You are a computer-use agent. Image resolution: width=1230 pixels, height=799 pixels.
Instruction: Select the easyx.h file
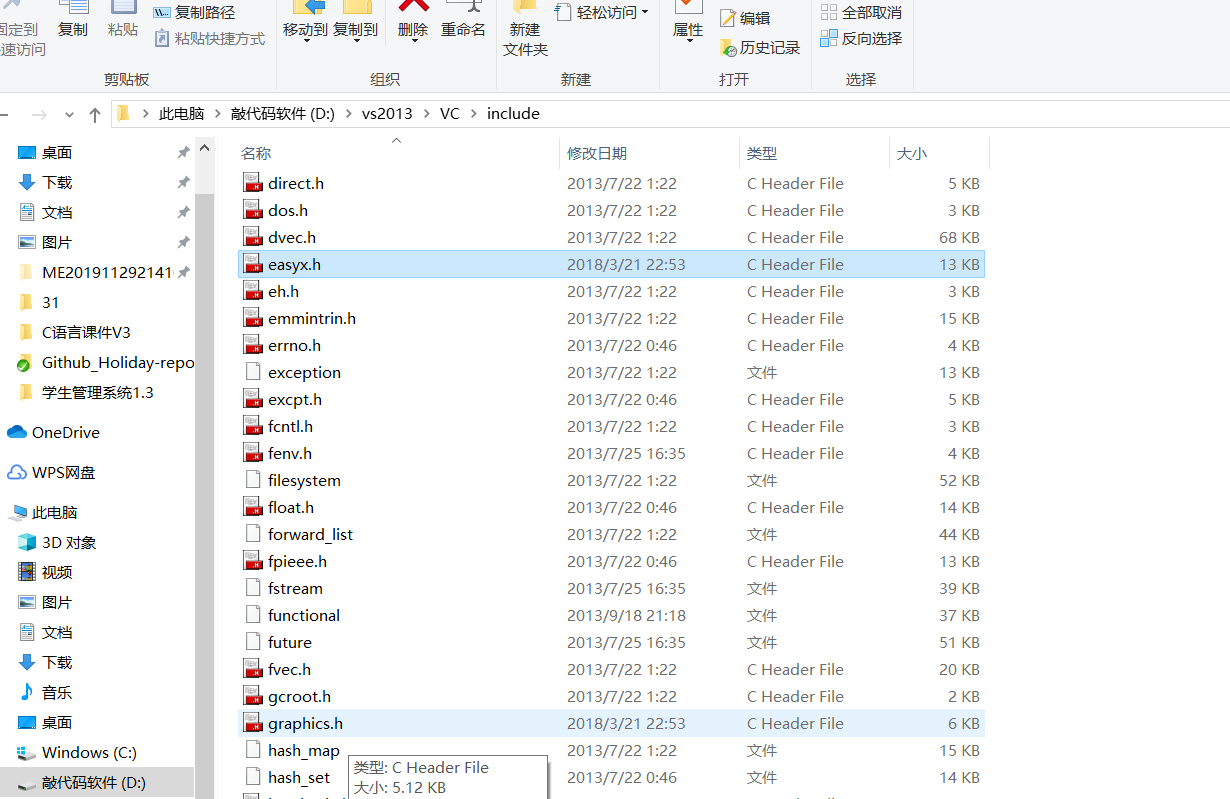point(611,264)
